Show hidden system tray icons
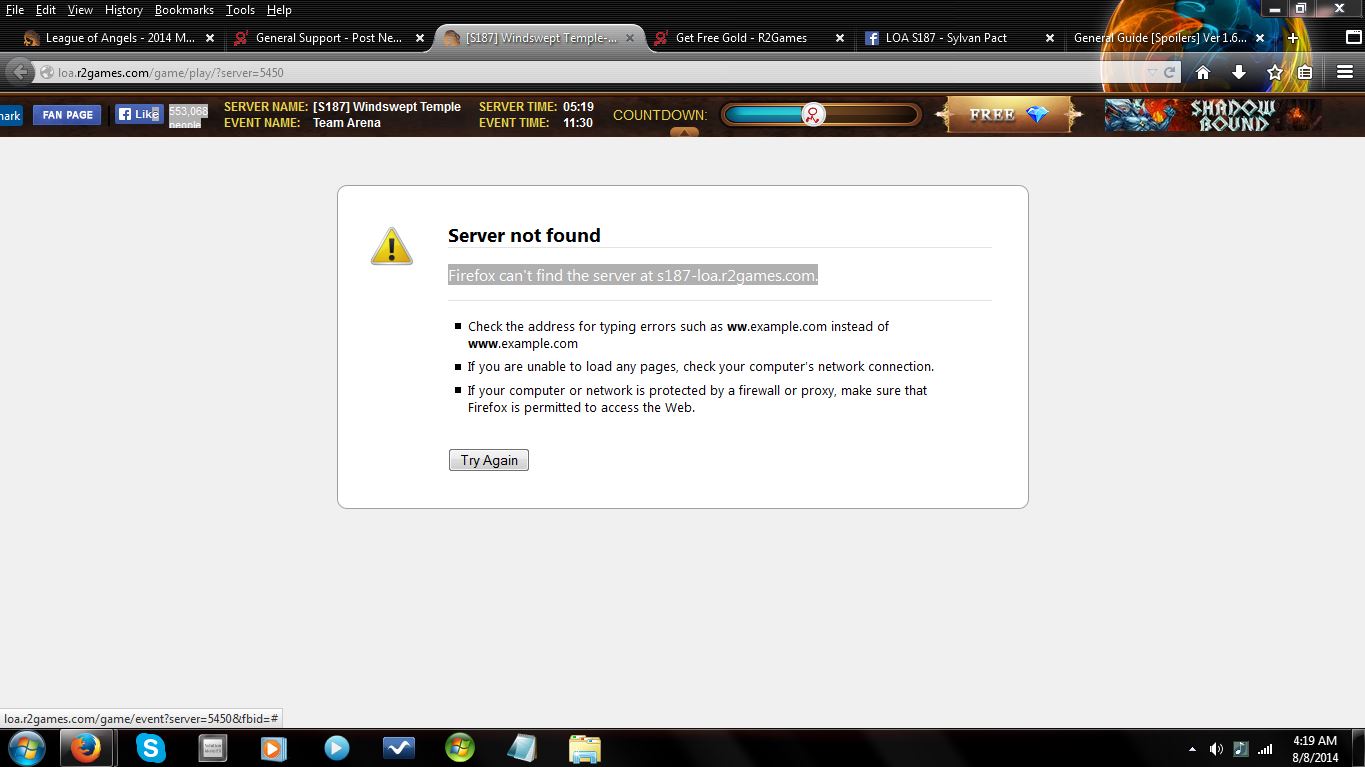 1191,749
